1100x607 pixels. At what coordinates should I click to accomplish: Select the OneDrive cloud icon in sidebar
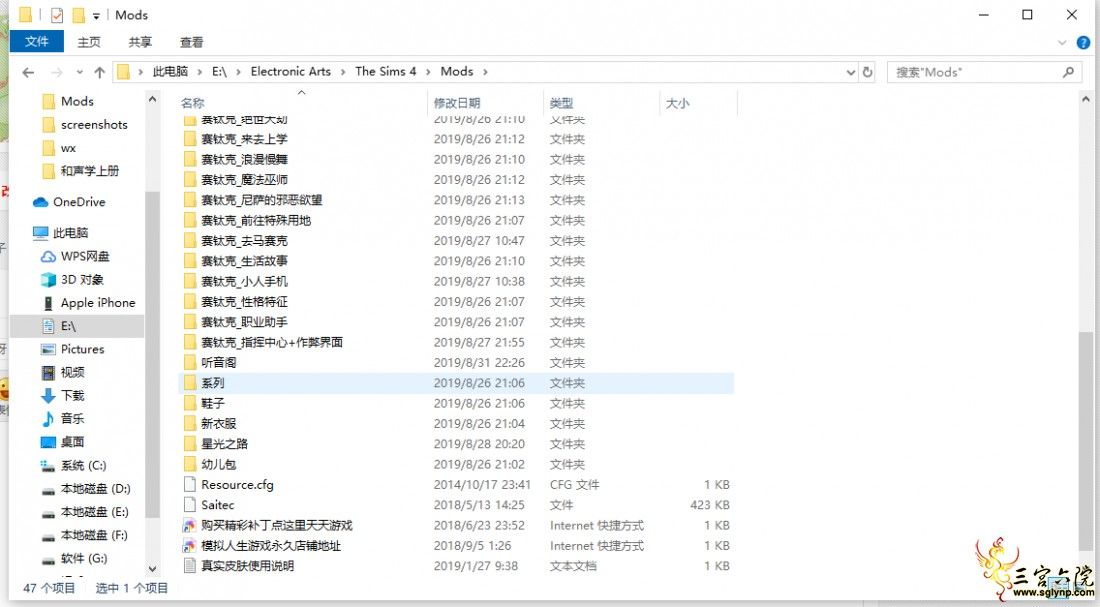tap(40, 202)
